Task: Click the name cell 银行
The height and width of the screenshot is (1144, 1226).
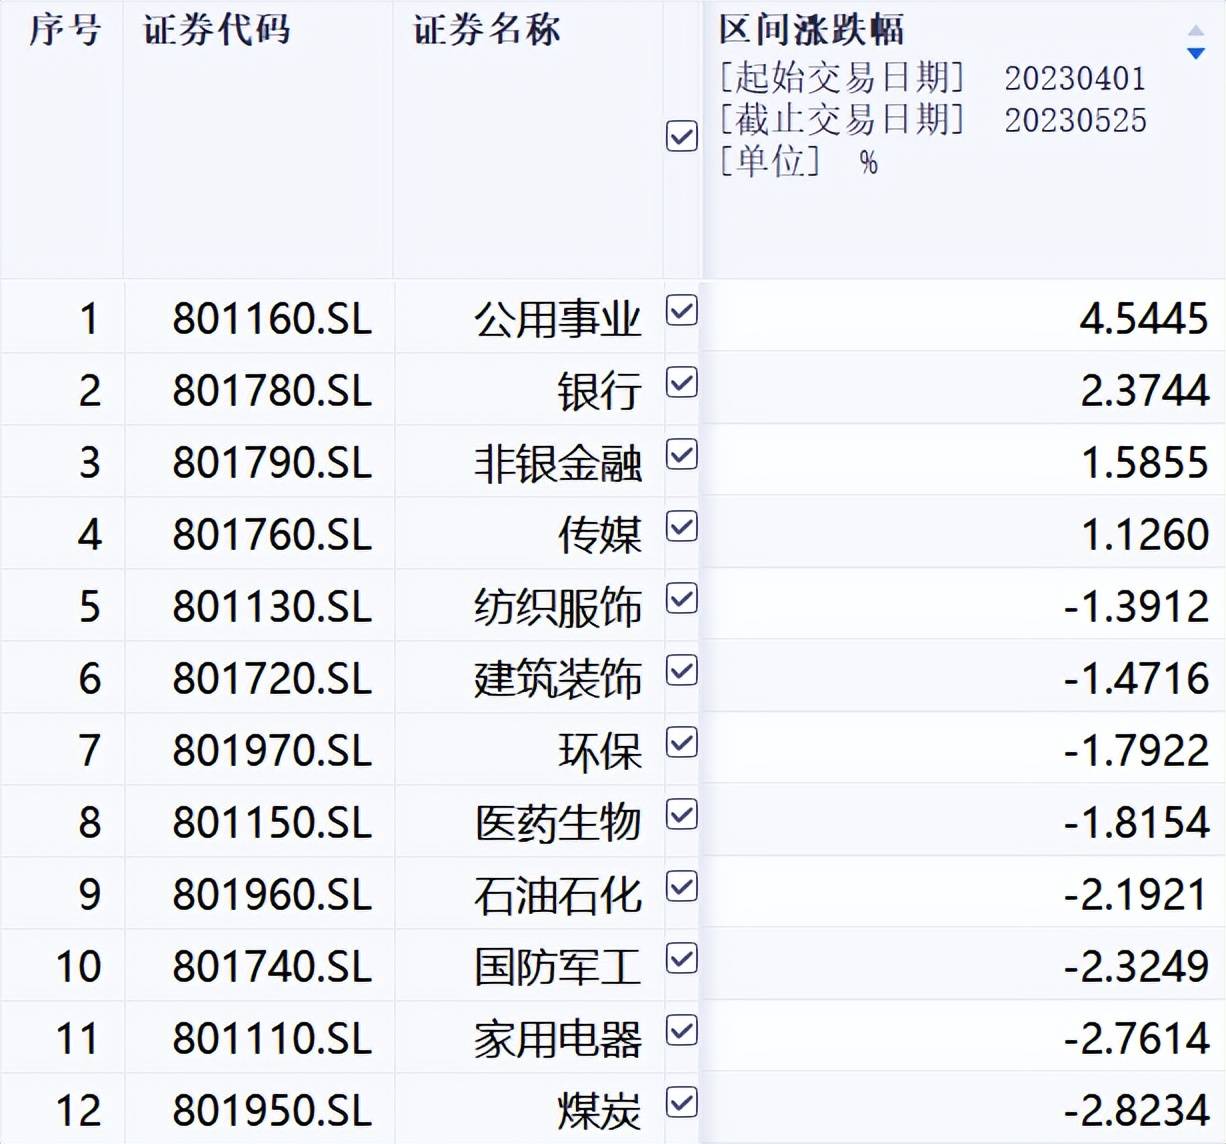Action: (x=600, y=391)
